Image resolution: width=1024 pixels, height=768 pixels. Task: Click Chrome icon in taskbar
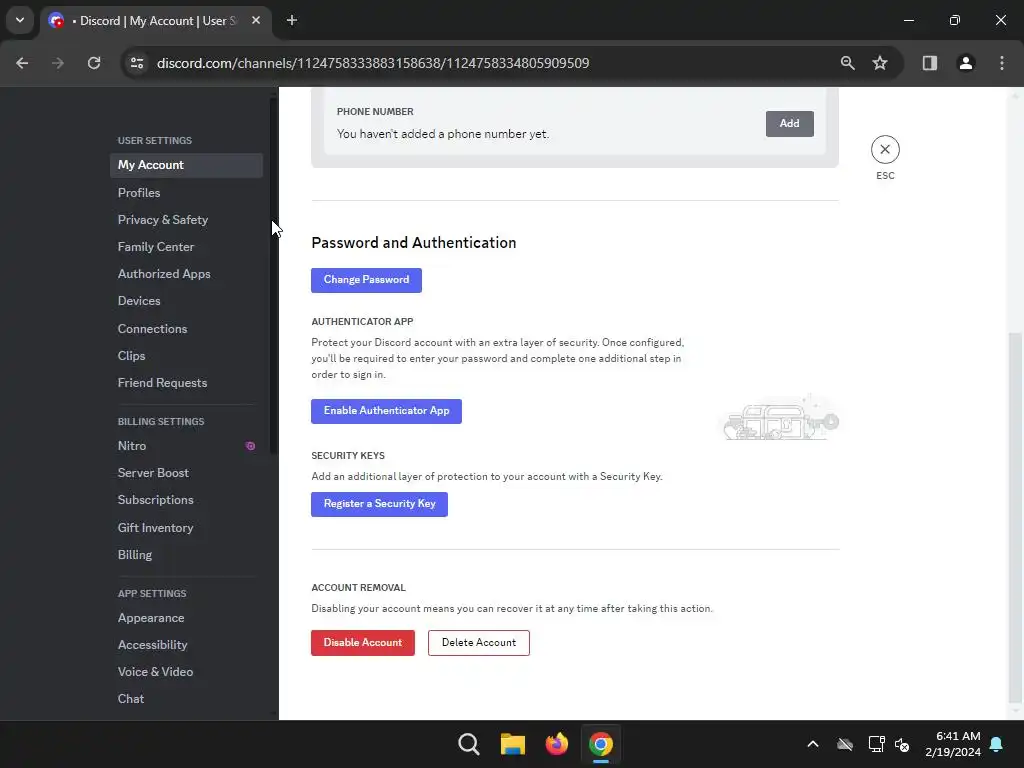[600, 744]
